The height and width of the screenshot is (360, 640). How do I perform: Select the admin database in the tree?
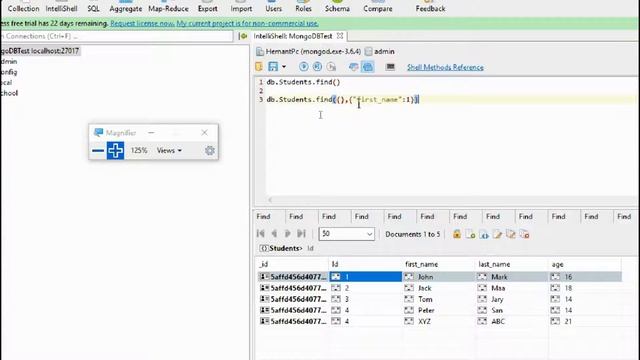[9, 62]
